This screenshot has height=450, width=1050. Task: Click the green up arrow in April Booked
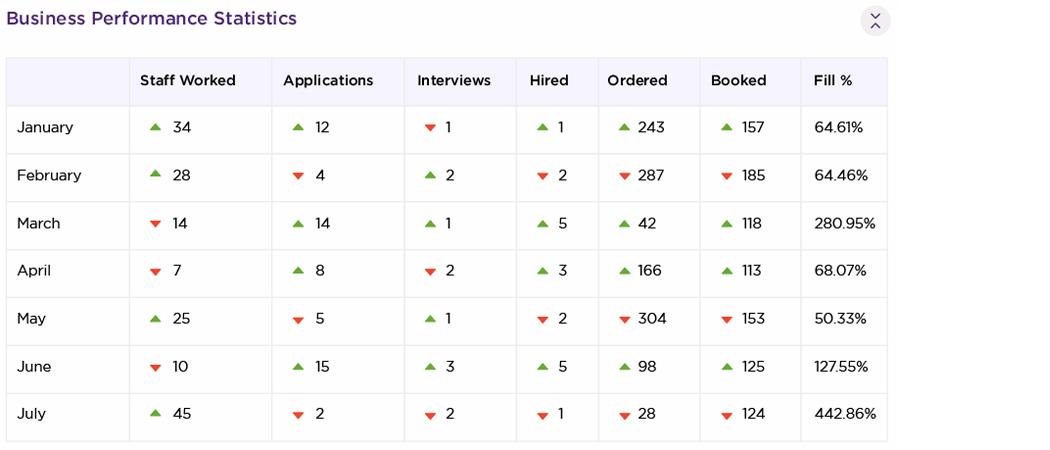(727, 271)
